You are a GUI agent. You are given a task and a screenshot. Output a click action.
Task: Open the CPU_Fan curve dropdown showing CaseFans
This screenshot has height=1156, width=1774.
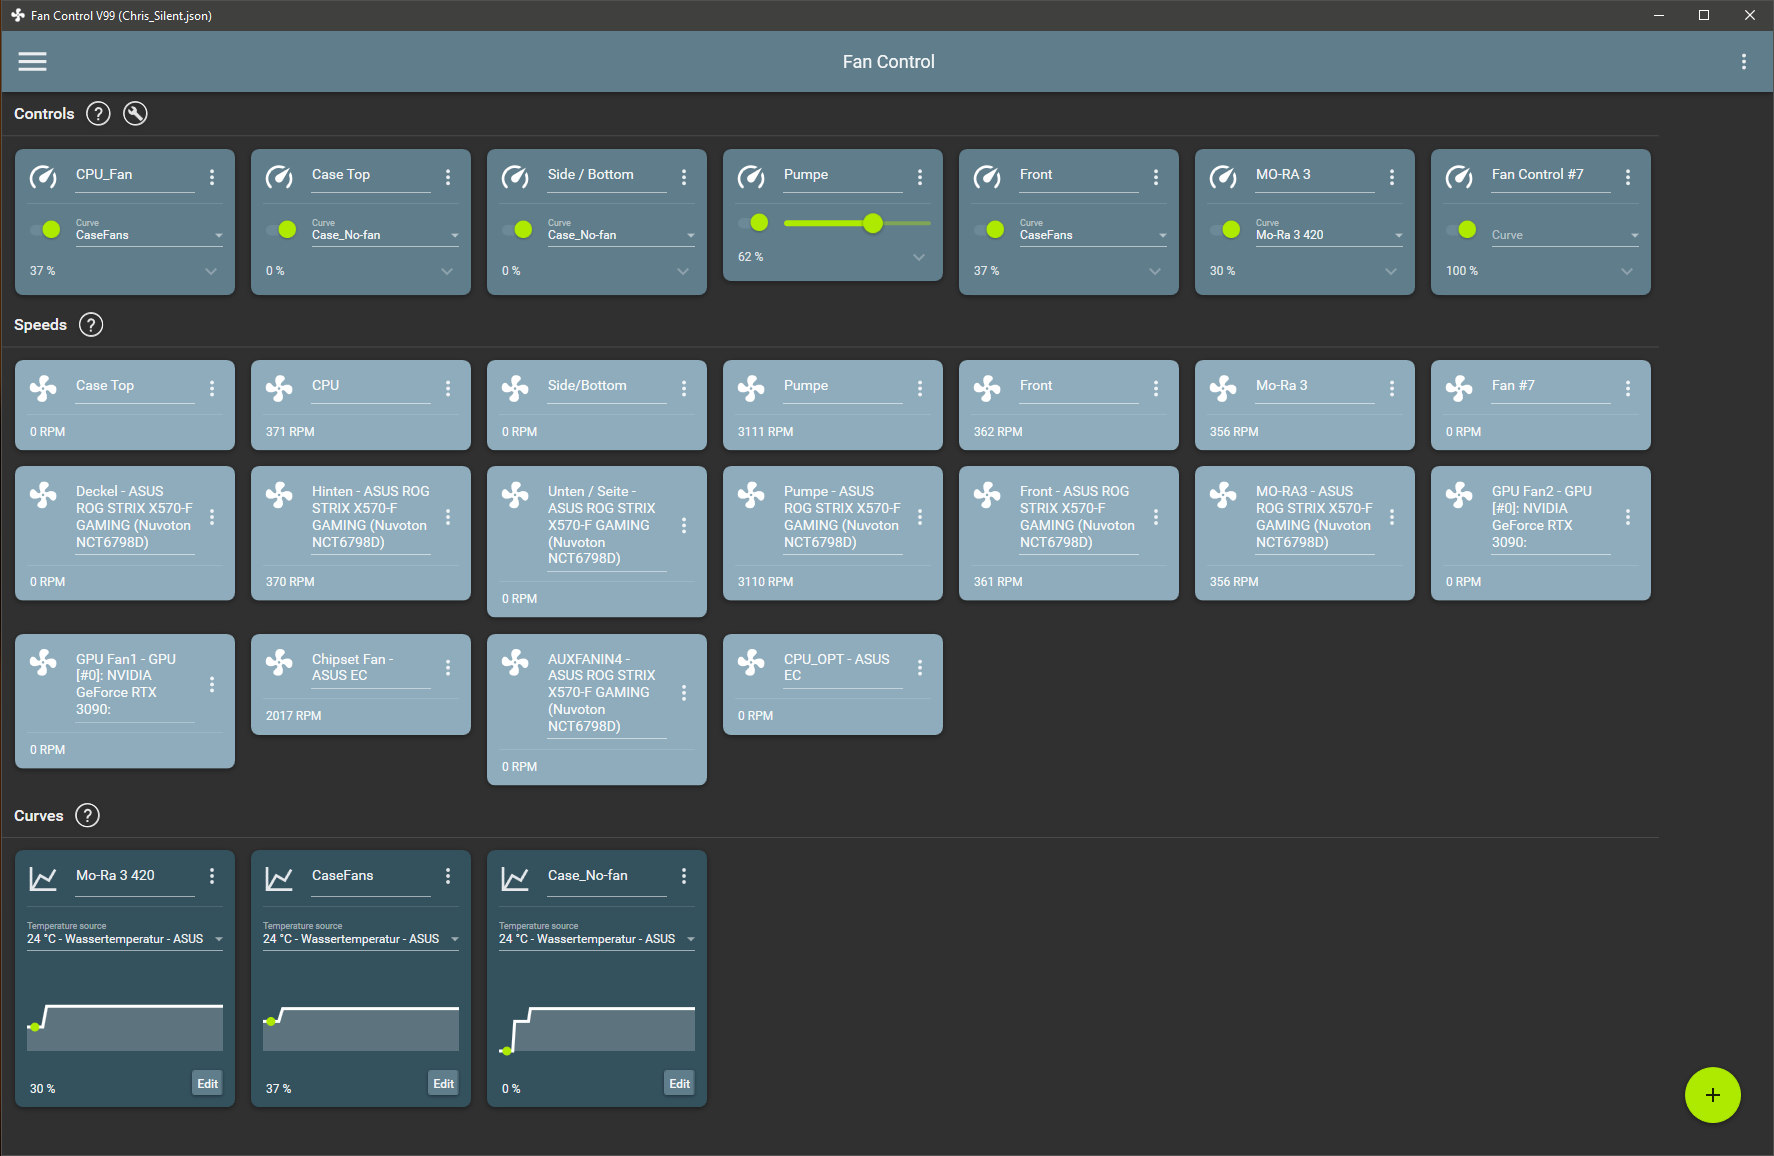click(149, 231)
